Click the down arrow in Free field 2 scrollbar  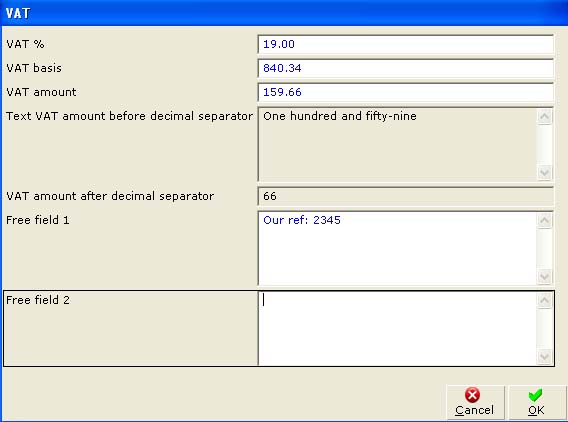[x=544, y=357]
